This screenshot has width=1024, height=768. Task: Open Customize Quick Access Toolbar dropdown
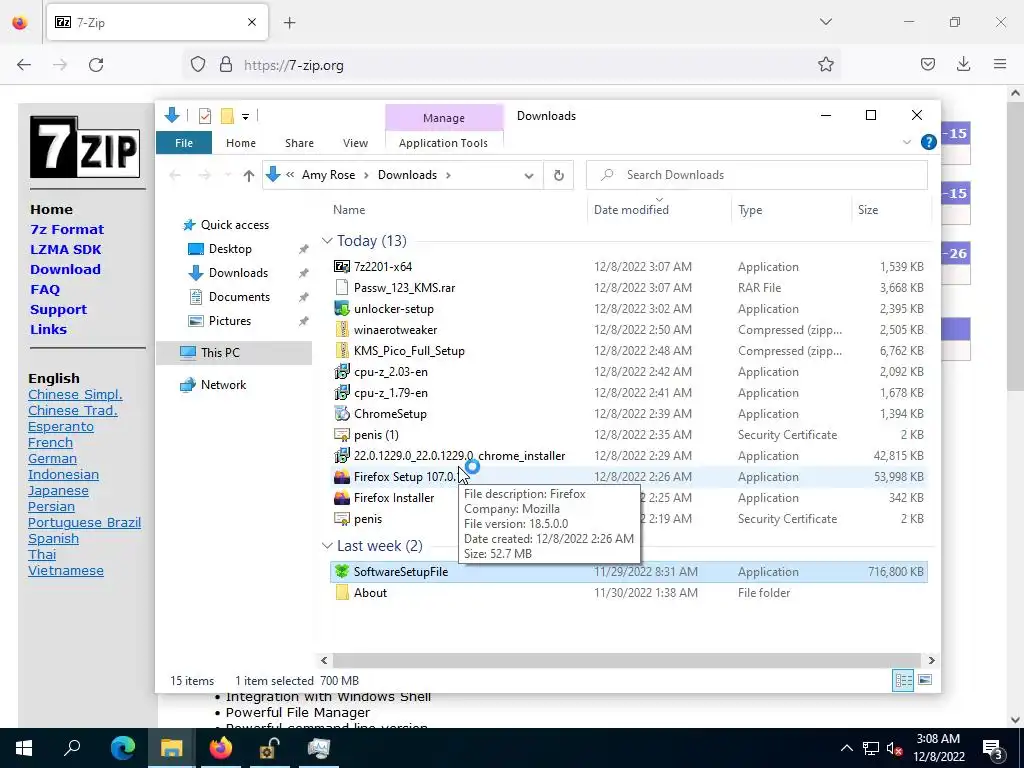(246, 117)
